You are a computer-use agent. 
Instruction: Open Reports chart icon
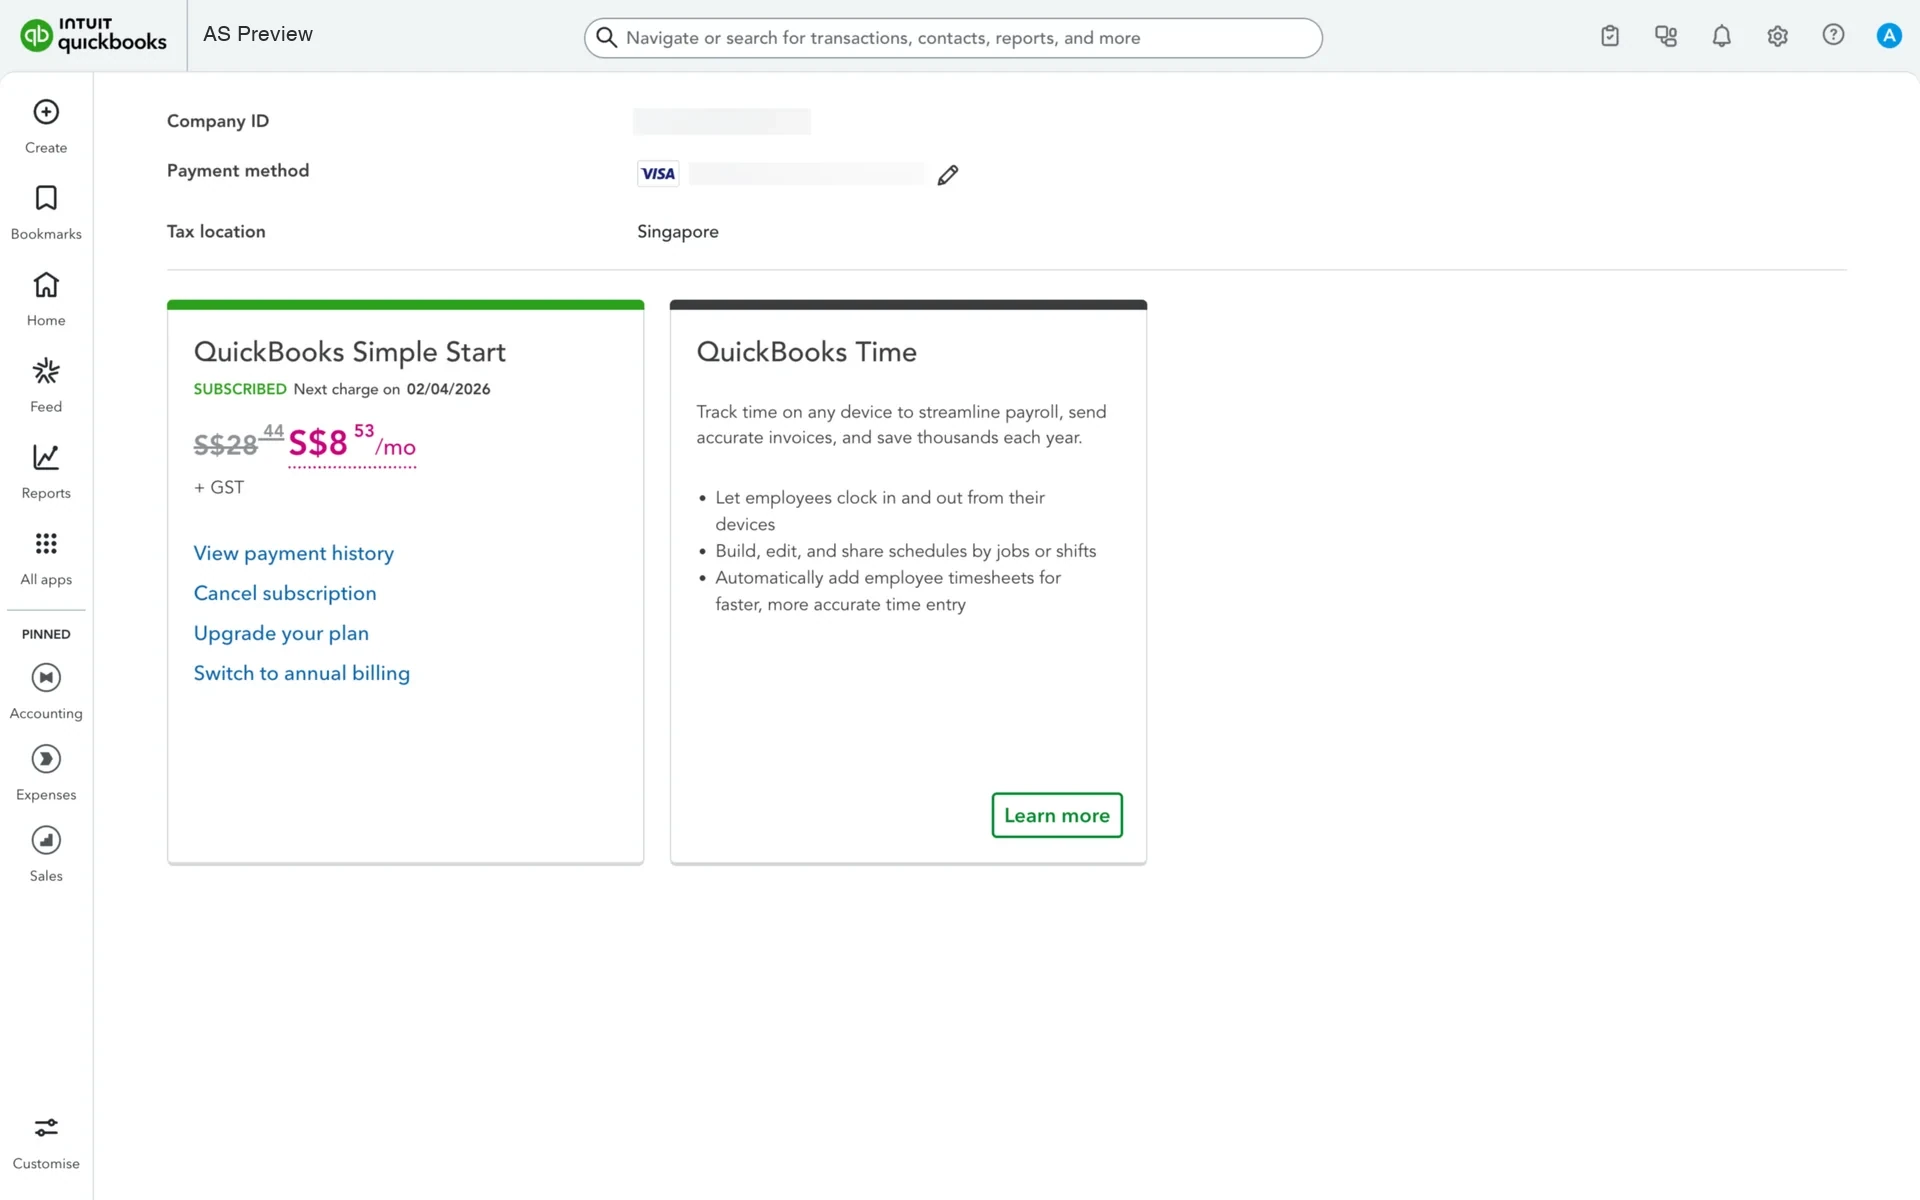(x=46, y=458)
